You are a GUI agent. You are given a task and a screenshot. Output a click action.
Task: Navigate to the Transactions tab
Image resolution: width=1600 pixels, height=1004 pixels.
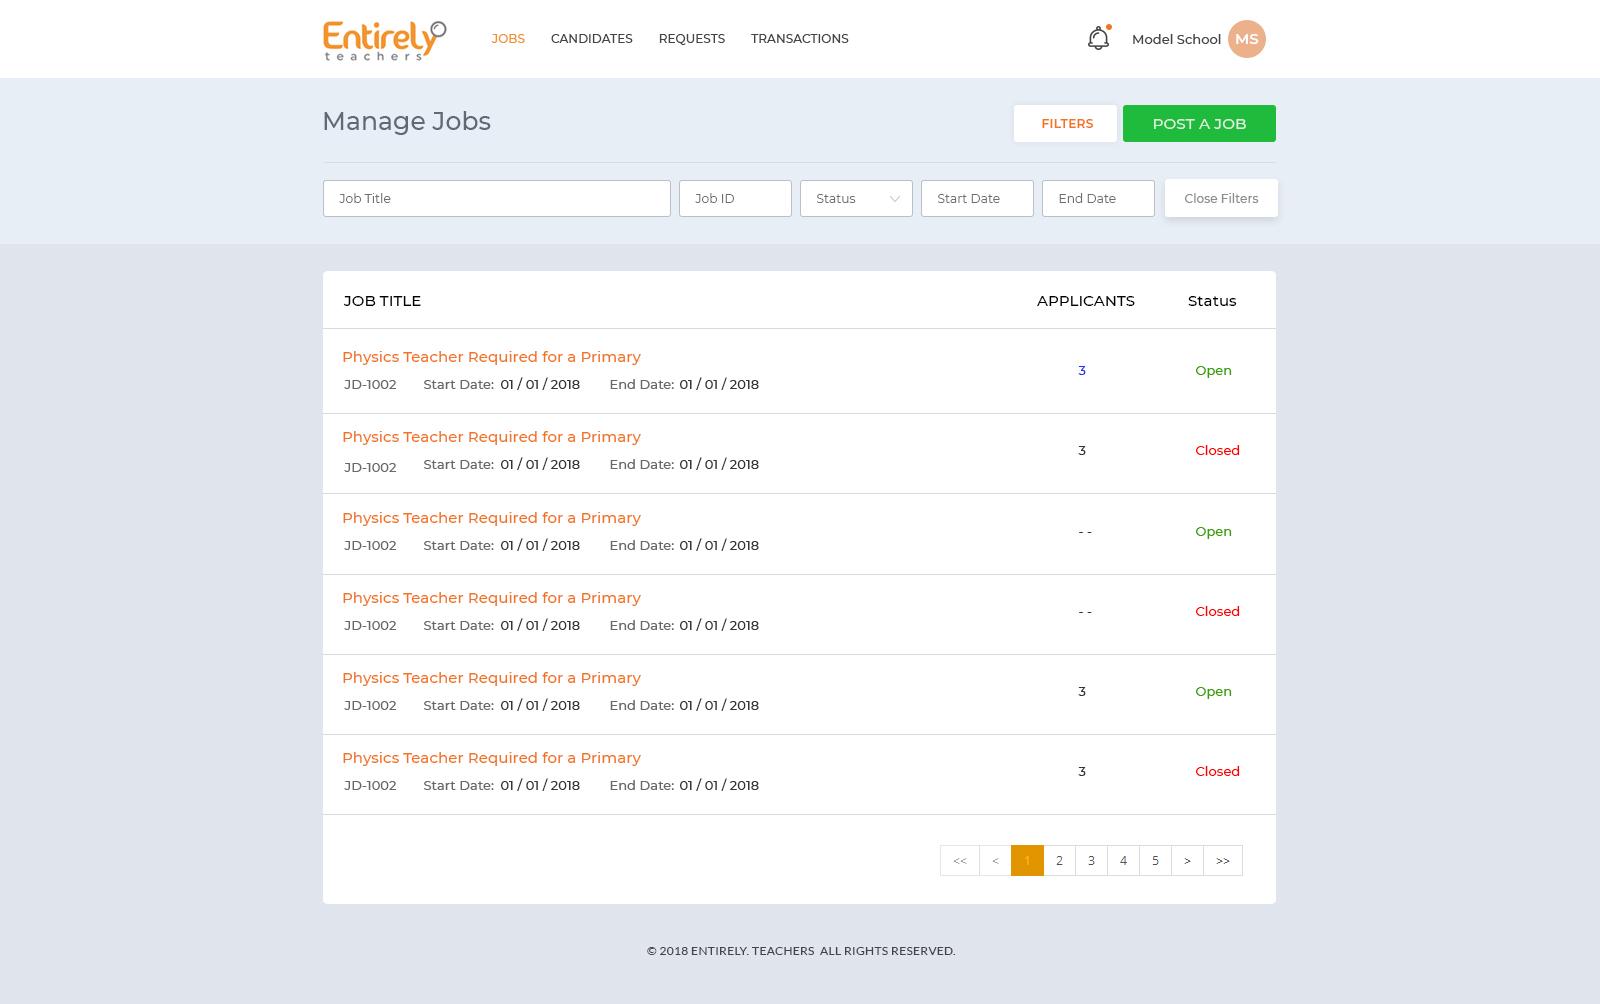(x=799, y=38)
